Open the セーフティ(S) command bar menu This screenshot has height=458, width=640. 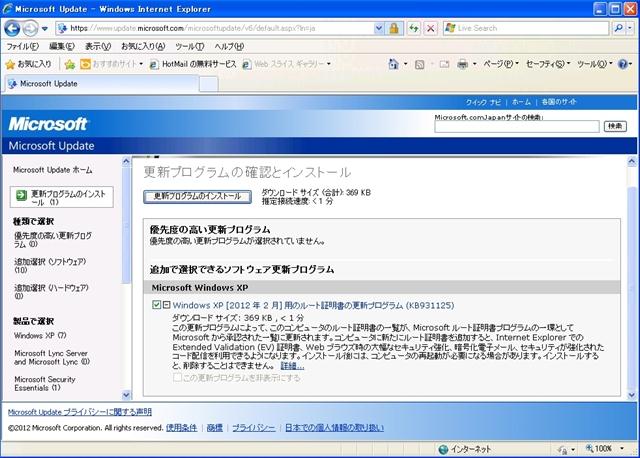click(x=548, y=64)
